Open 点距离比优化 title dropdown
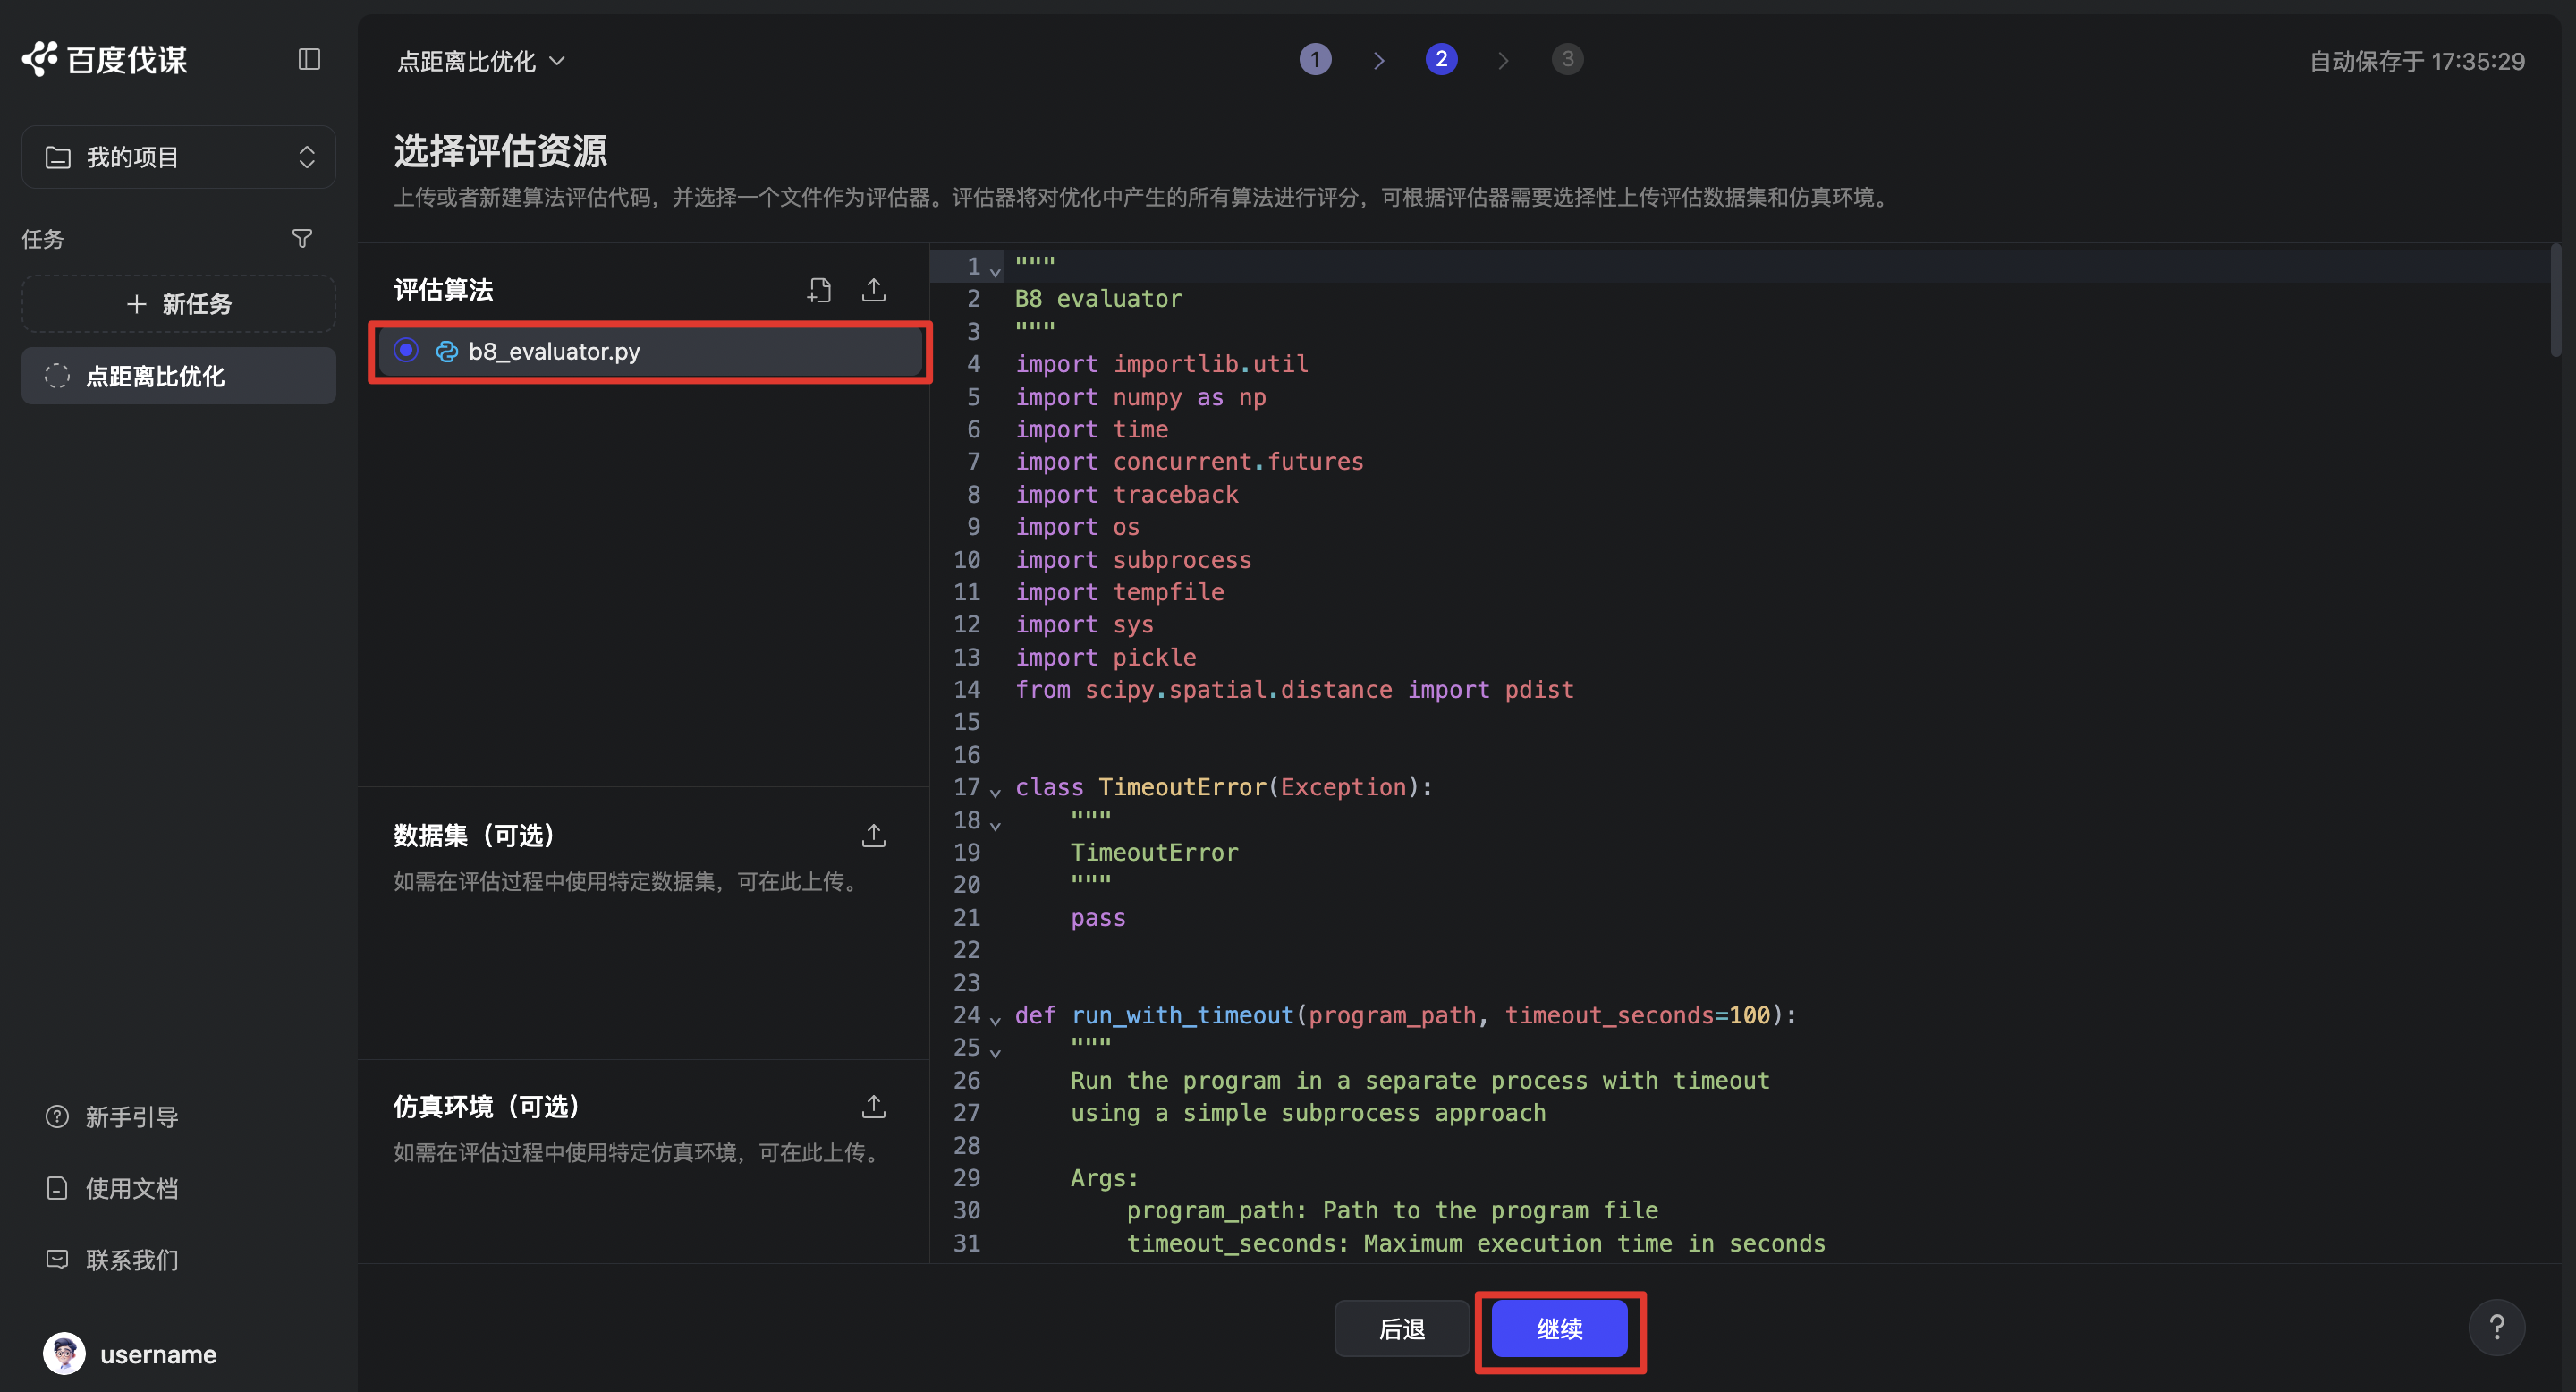 point(481,62)
